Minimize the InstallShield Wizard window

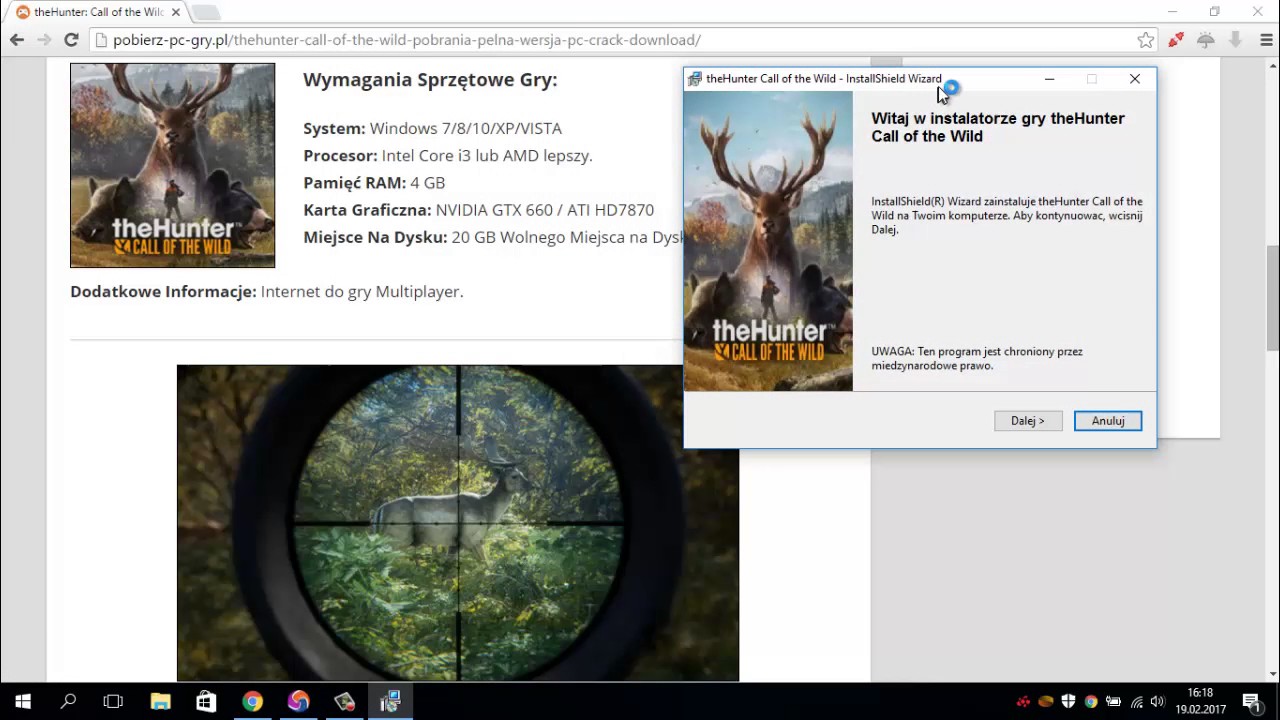point(1049,79)
